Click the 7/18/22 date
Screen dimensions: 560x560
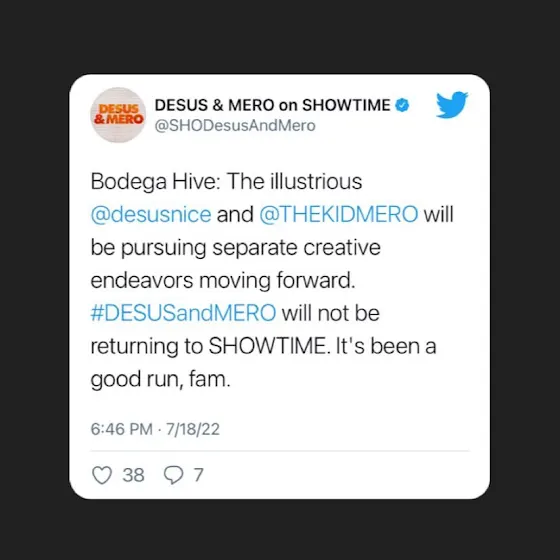pyautogui.click(x=193, y=429)
